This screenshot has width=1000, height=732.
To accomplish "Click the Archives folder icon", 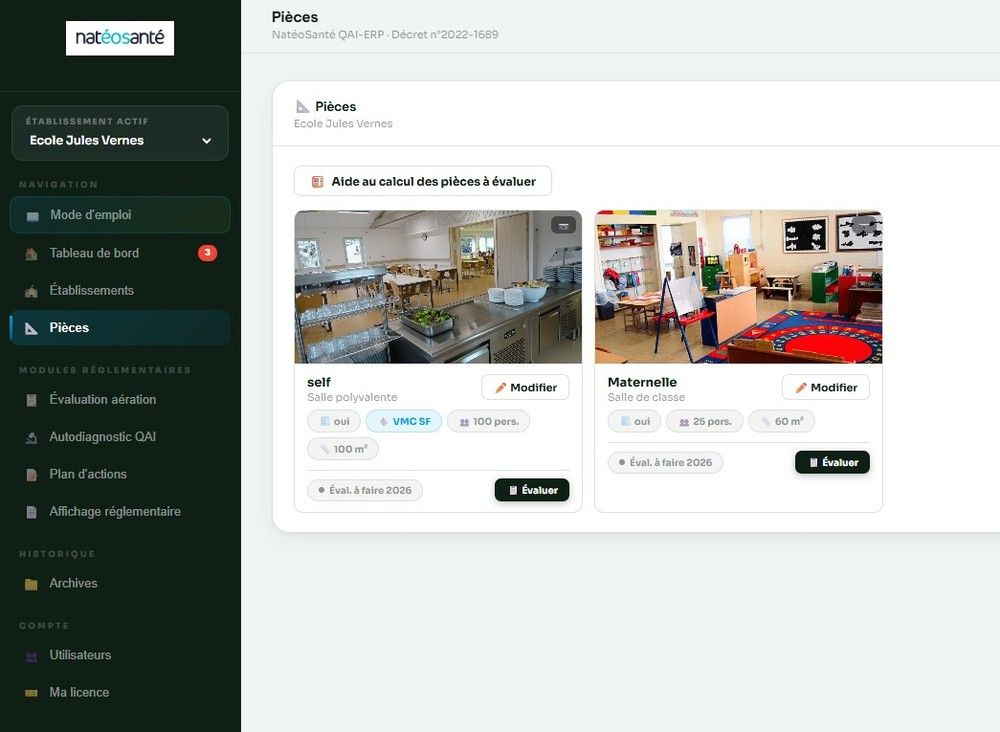I will pyautogui.click(x=31, y=584).
